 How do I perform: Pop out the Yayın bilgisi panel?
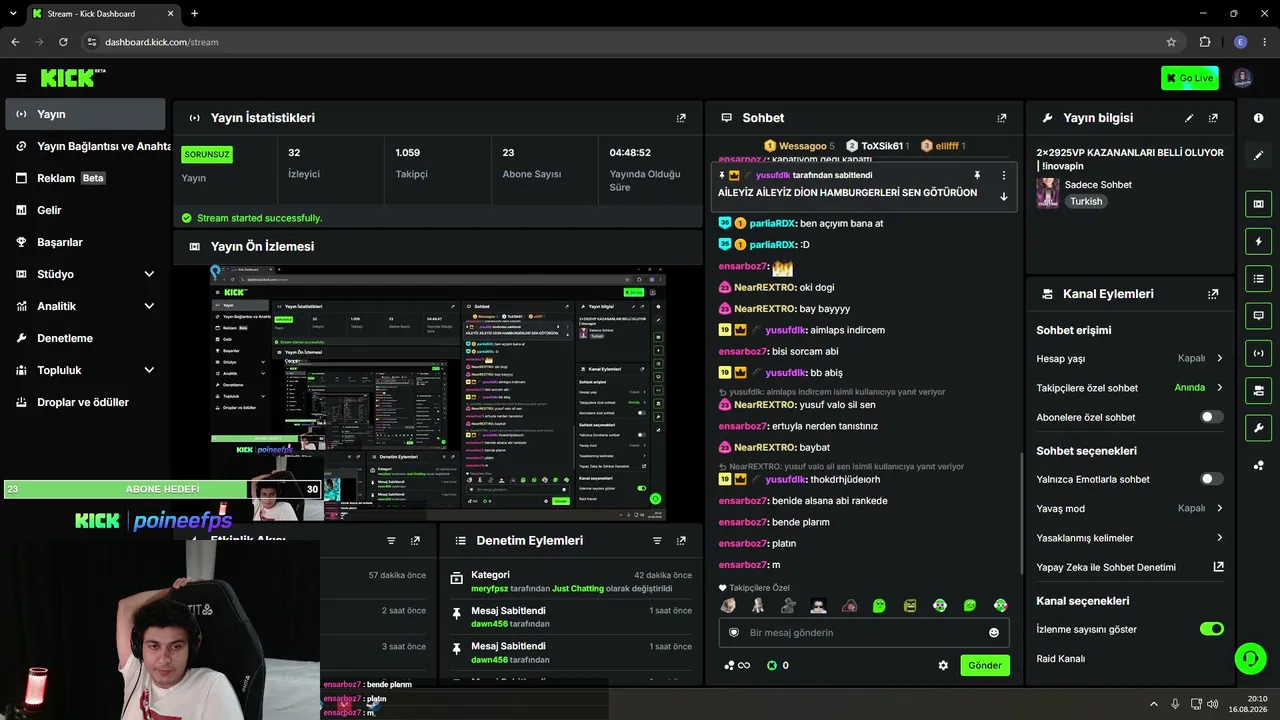1213,118
